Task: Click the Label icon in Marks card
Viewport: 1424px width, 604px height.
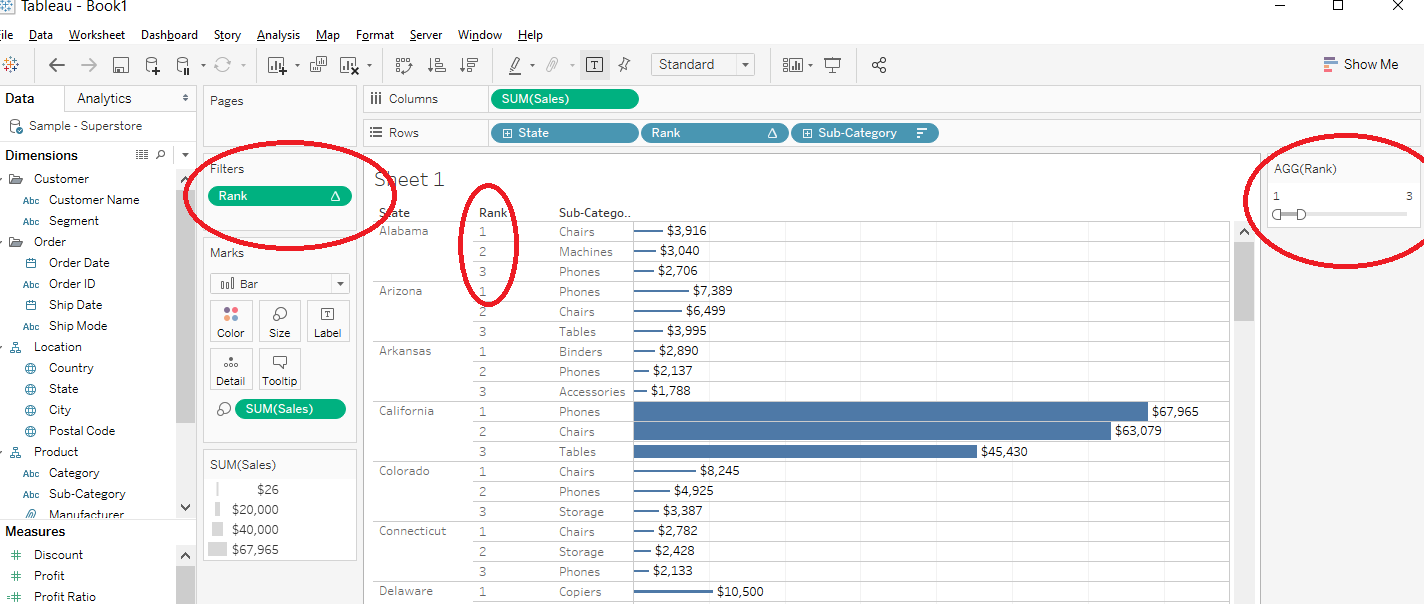Action: point(328,320)
